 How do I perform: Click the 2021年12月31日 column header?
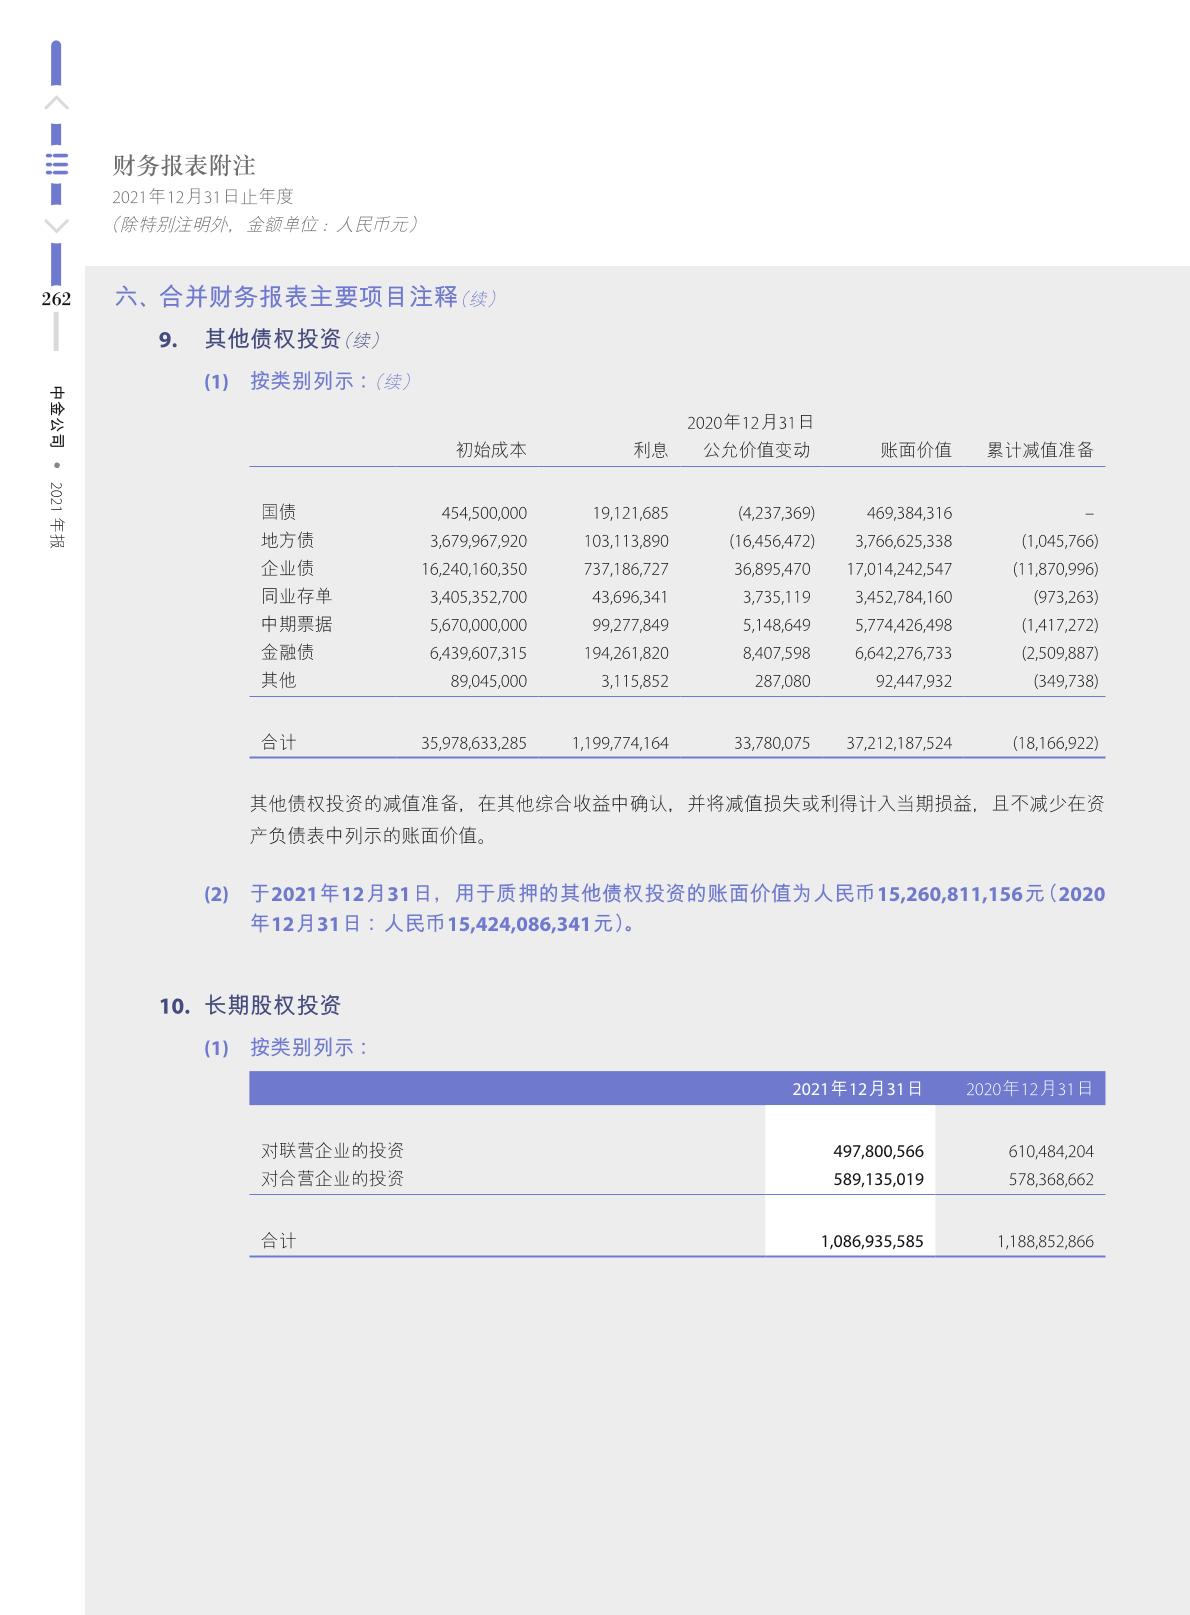(857, 1089)
